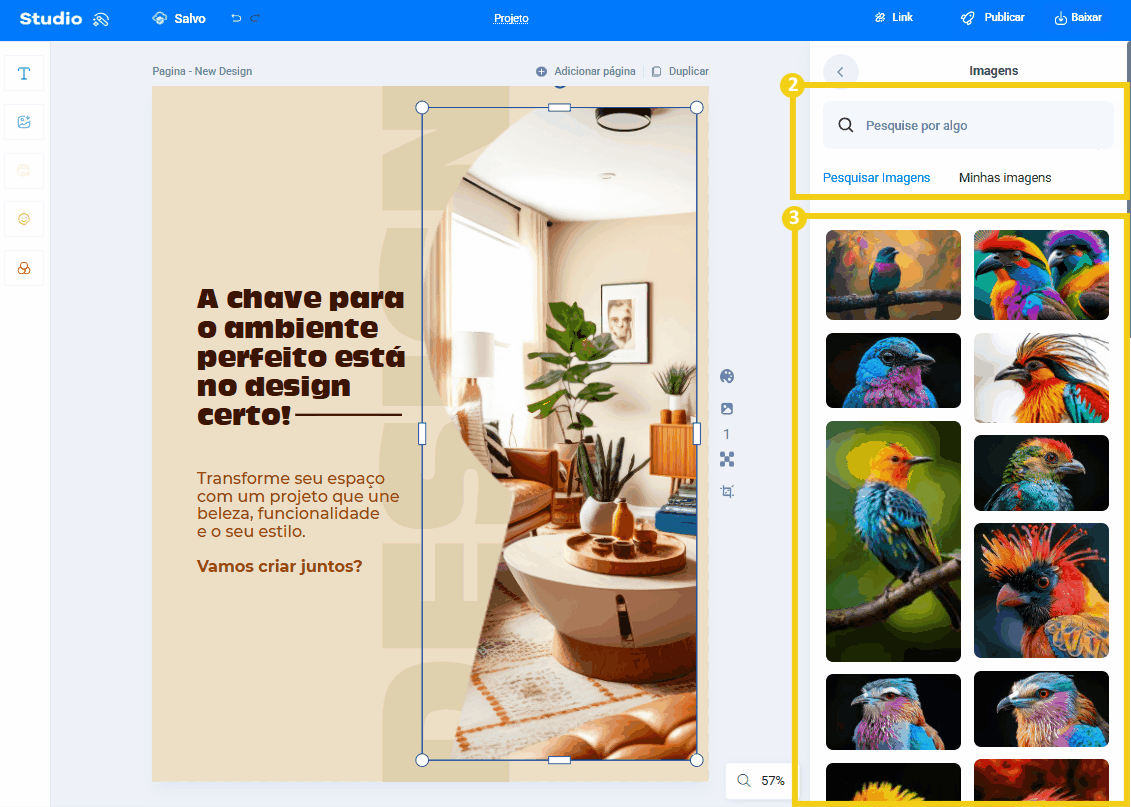Click the left side handle of selected image
Image resolution: width=1131 pixels, height=807 pixels.
pyautogui.click(x=423, y=433)
